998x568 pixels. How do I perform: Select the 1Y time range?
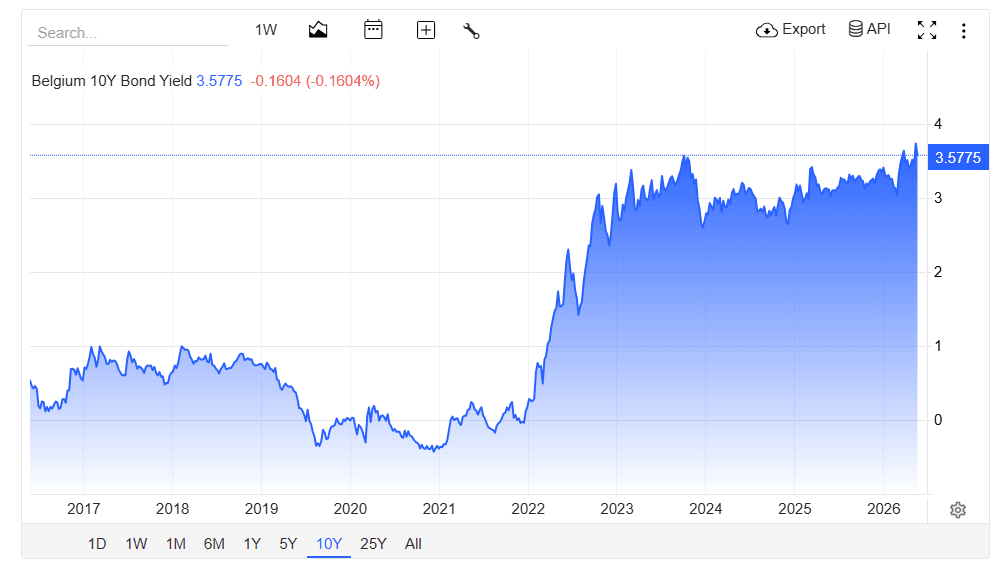[x=252, y=544]
